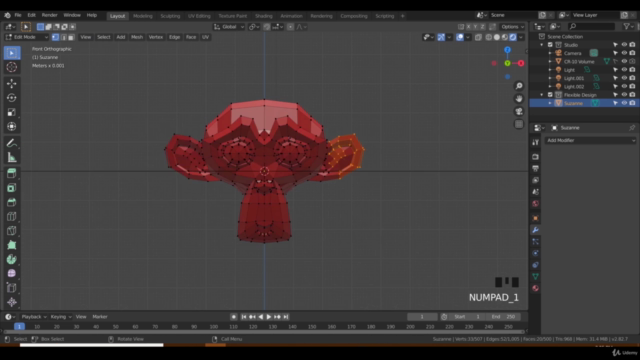Select the Bevel tool
The width and height of the screenshot is (640, 360).
point(12,202)
